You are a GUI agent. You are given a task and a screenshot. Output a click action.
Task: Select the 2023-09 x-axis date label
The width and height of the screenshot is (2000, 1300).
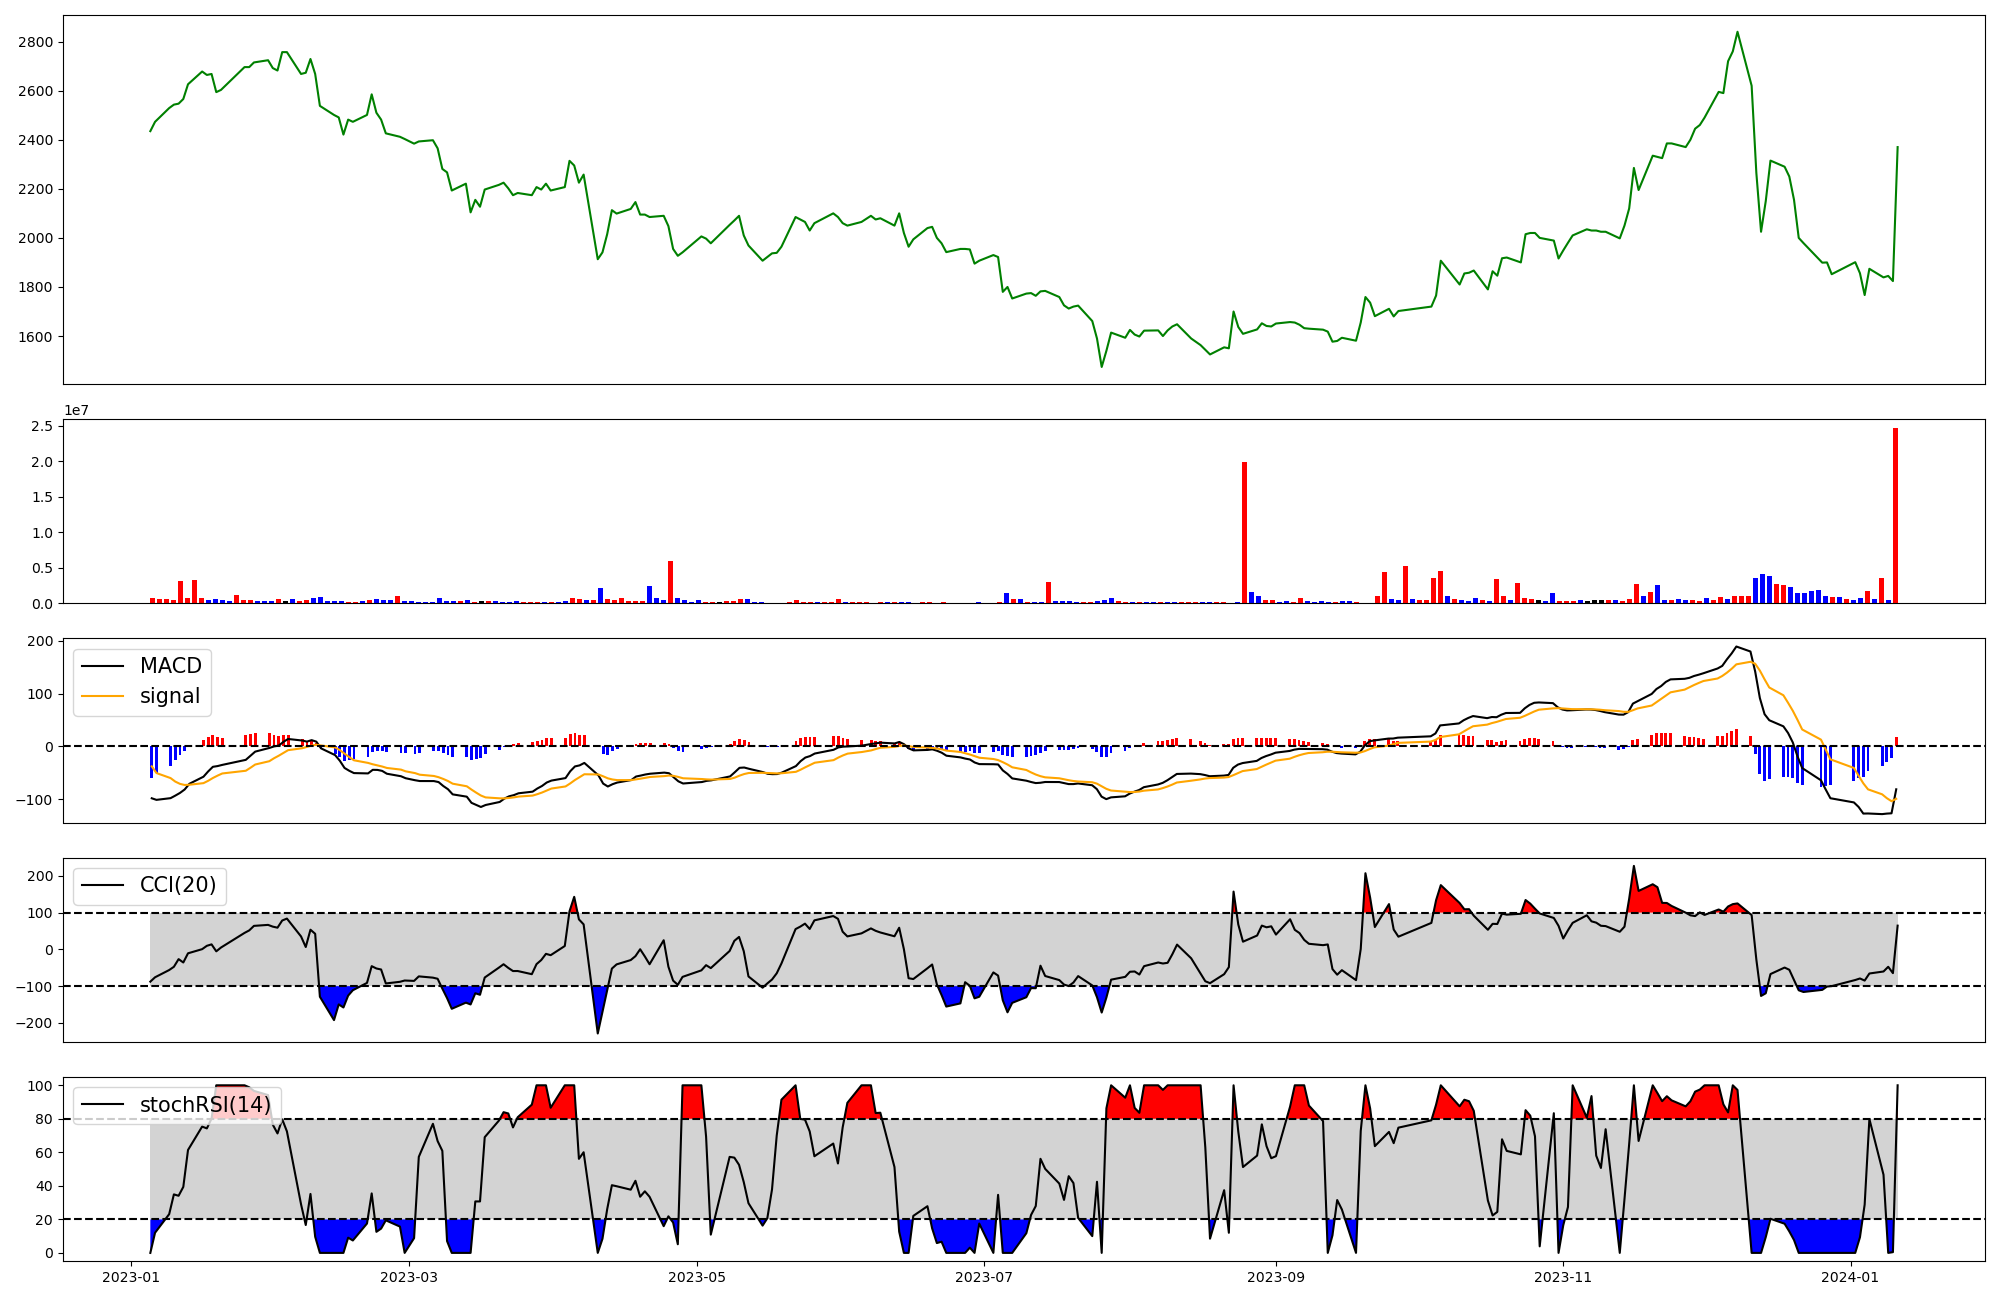[x=1276, y=1277]
